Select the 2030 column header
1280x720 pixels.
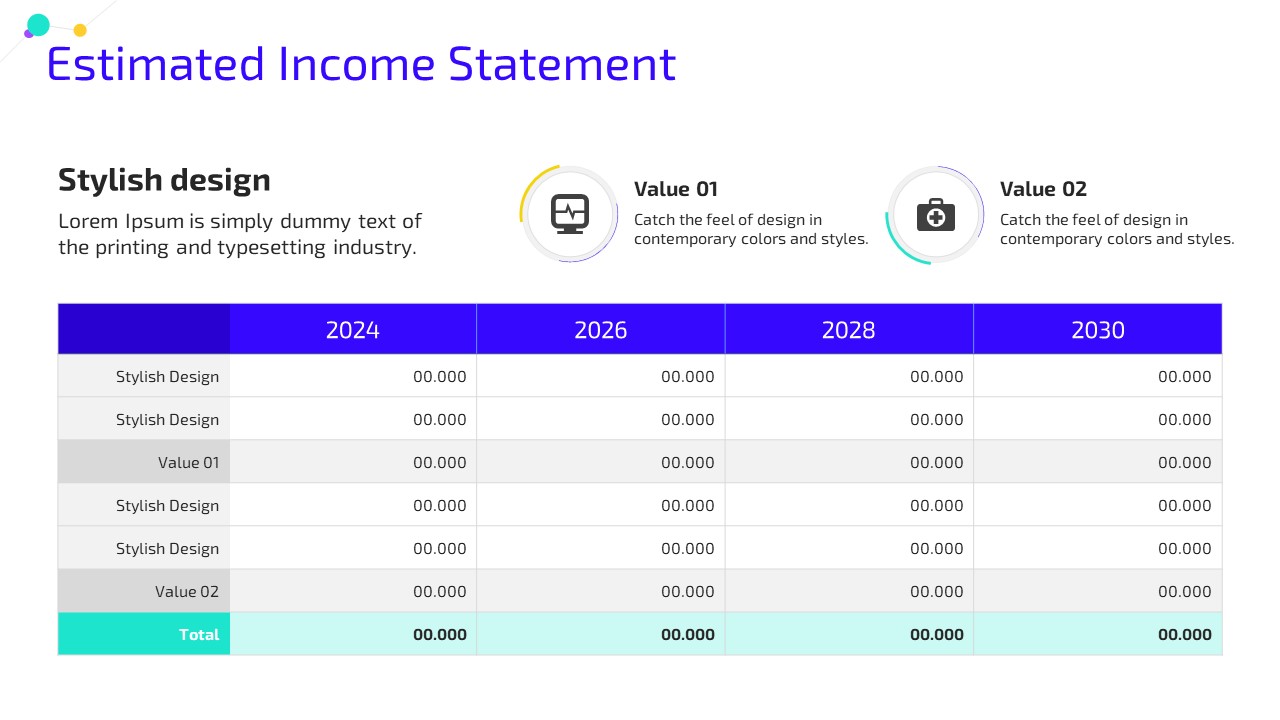coord(1098,329)
